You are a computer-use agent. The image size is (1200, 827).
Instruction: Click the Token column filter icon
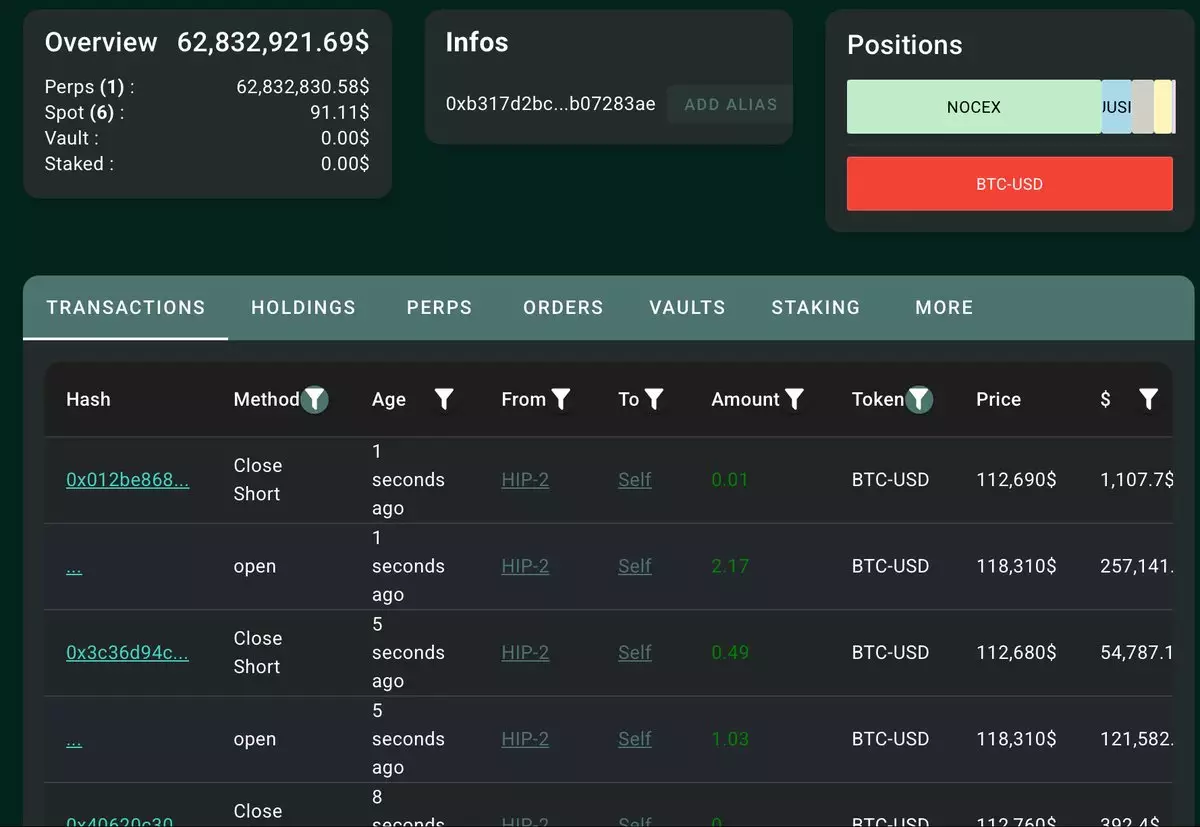(x=919, y=400)
